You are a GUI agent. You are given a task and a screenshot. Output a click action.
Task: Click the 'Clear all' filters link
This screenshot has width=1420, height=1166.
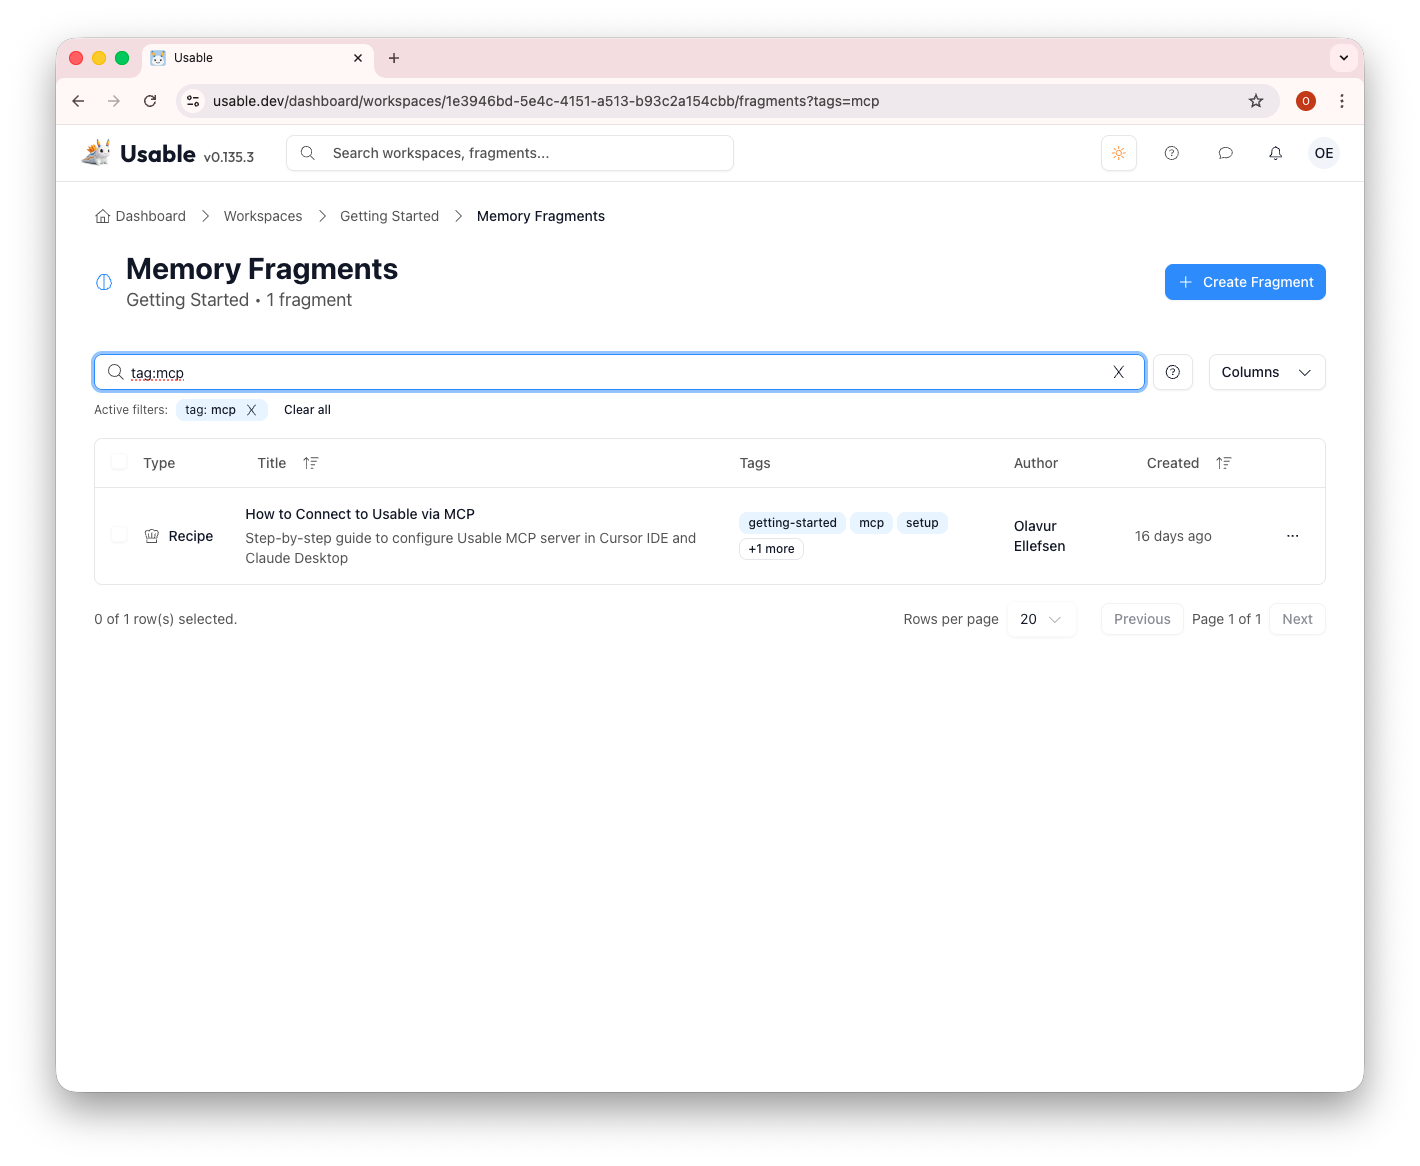tap(307, 410)
